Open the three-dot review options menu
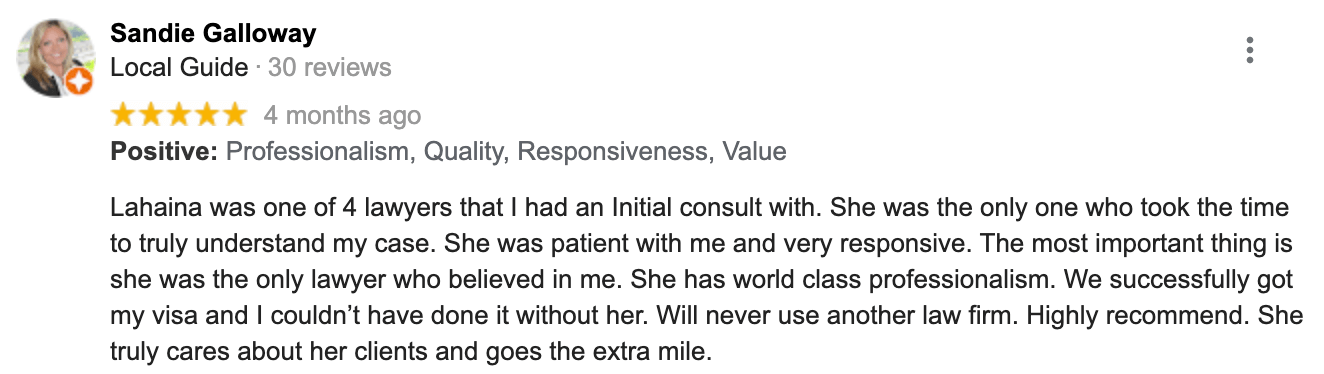 (x=1250, y=50)
